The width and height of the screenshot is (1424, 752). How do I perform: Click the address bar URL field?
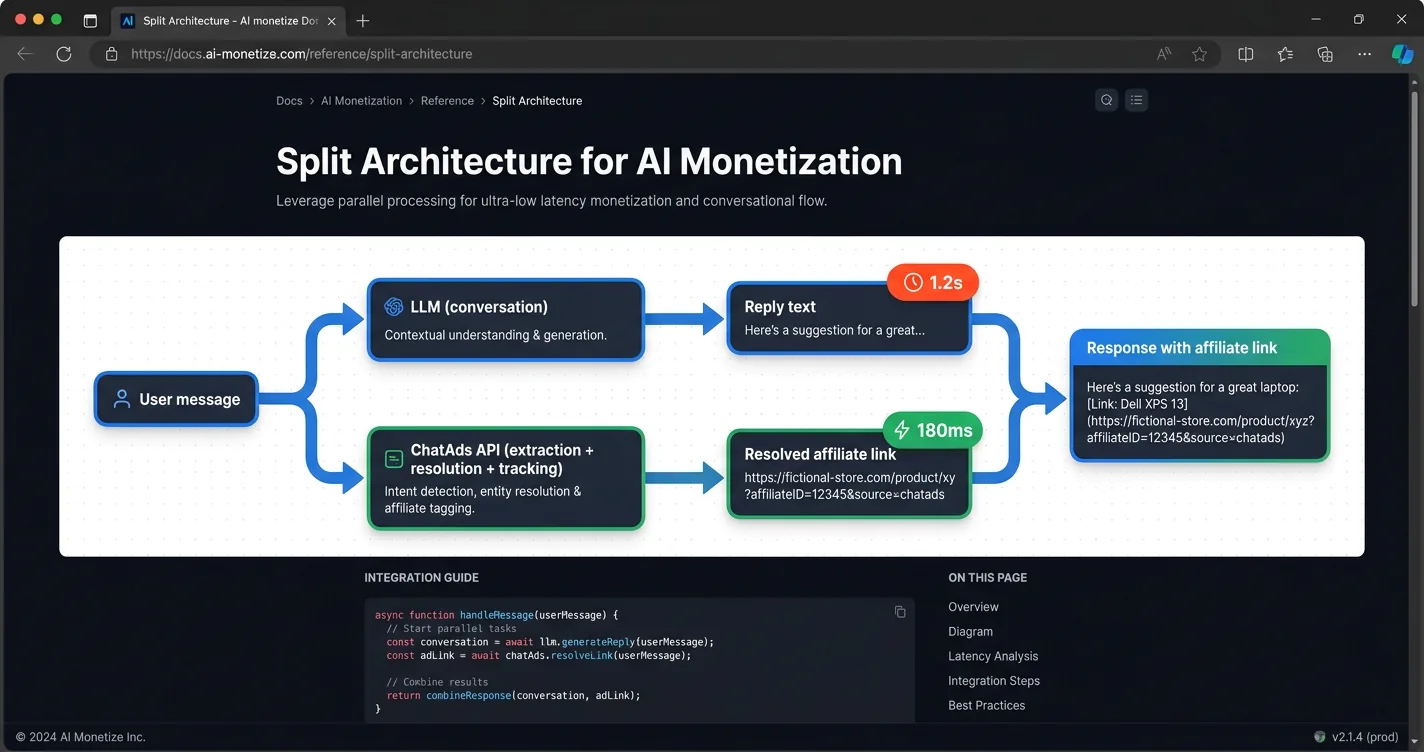(x=655, y=54)
